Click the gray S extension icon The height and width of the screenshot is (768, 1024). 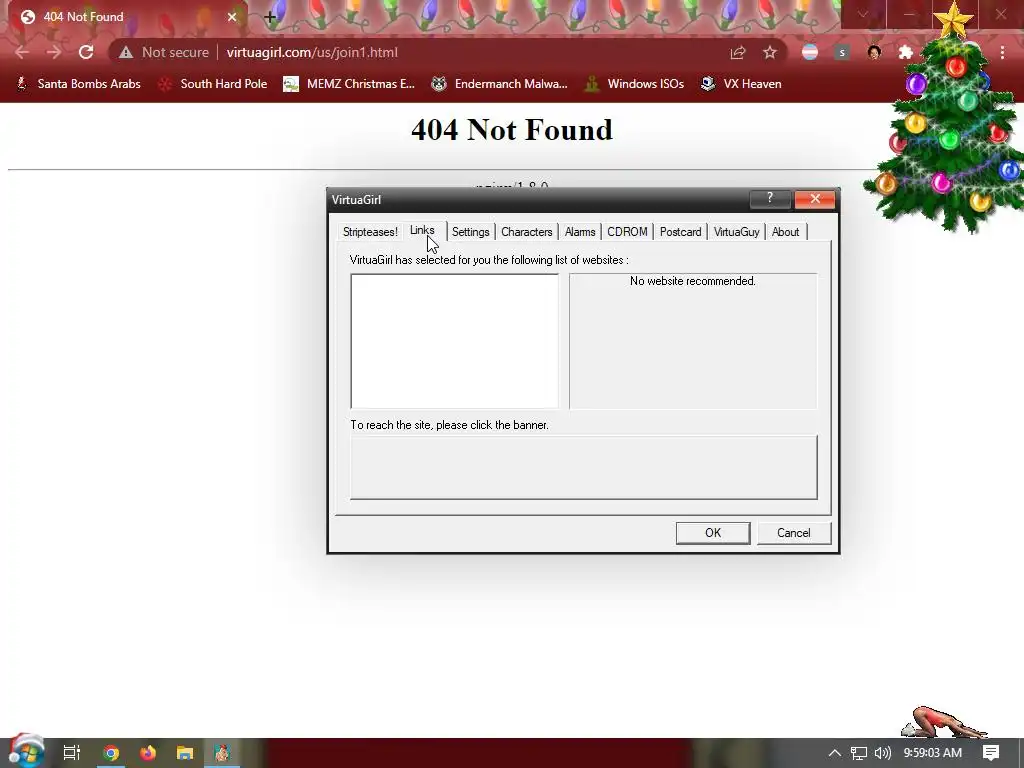842,52
